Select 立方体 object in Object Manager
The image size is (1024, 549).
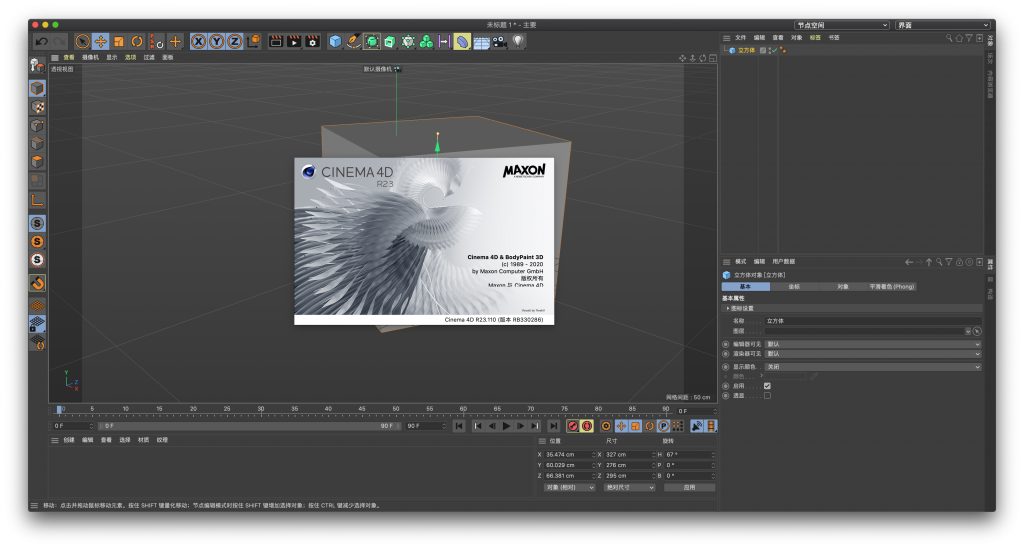coord(746,50)
